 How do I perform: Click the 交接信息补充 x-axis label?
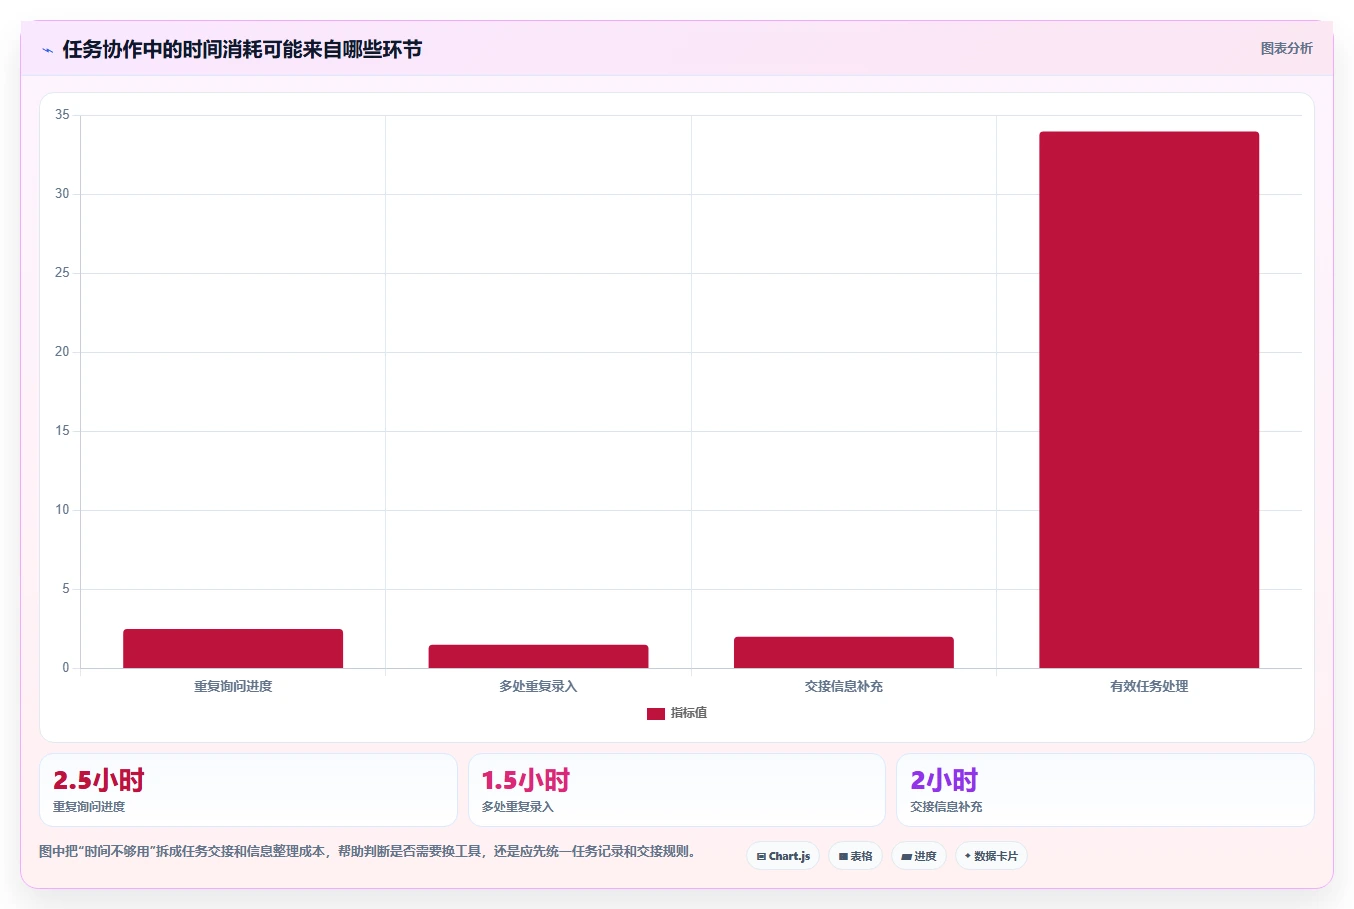click(x=844, y=686)
